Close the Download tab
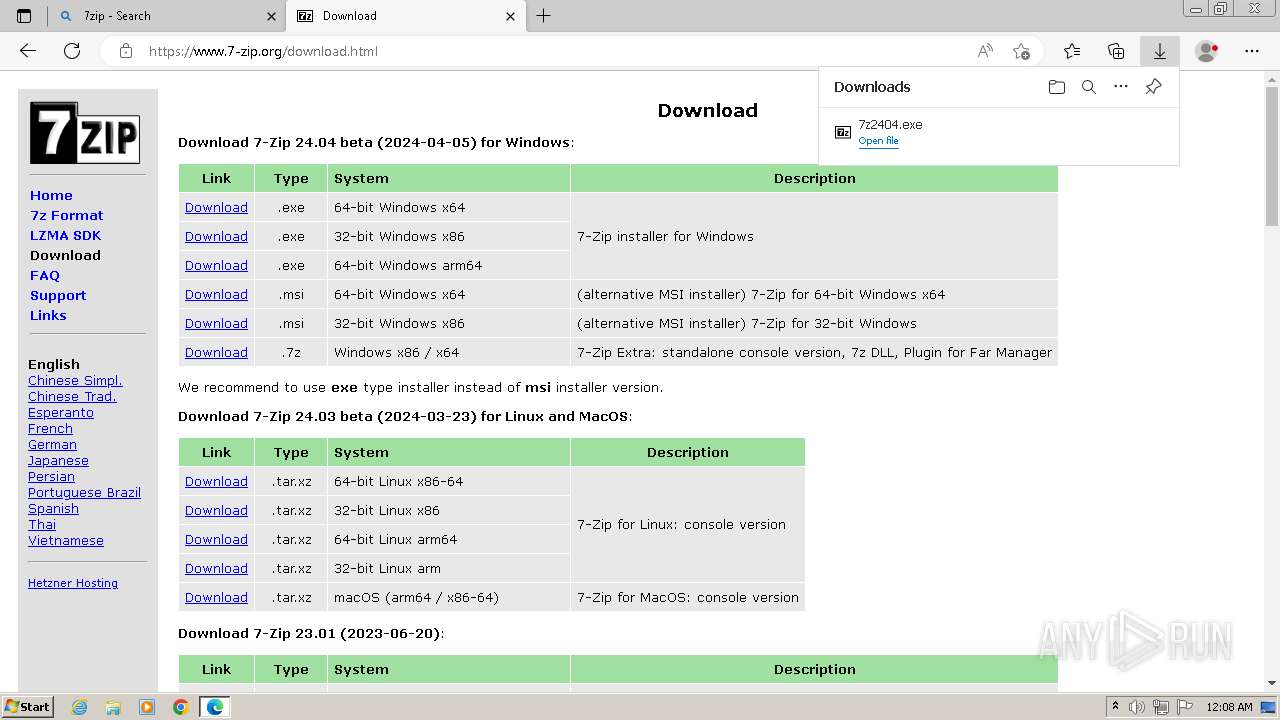This screenshot has width=1280, height=720. [x=511, y=16]
